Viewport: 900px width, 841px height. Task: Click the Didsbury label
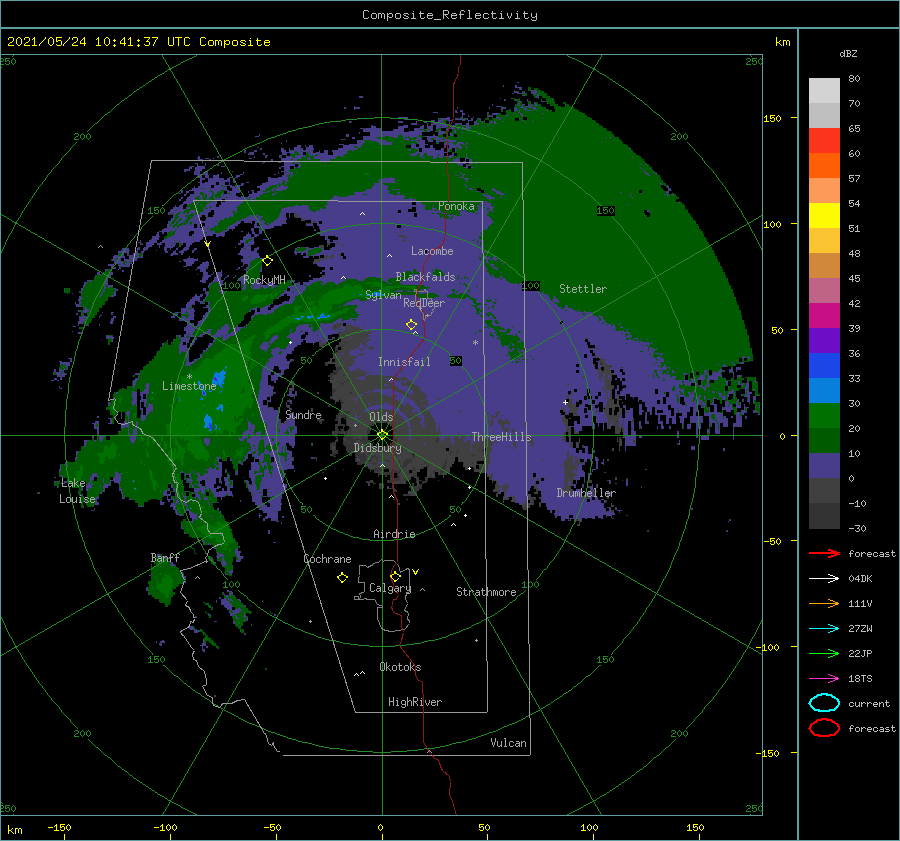(378, 448)
